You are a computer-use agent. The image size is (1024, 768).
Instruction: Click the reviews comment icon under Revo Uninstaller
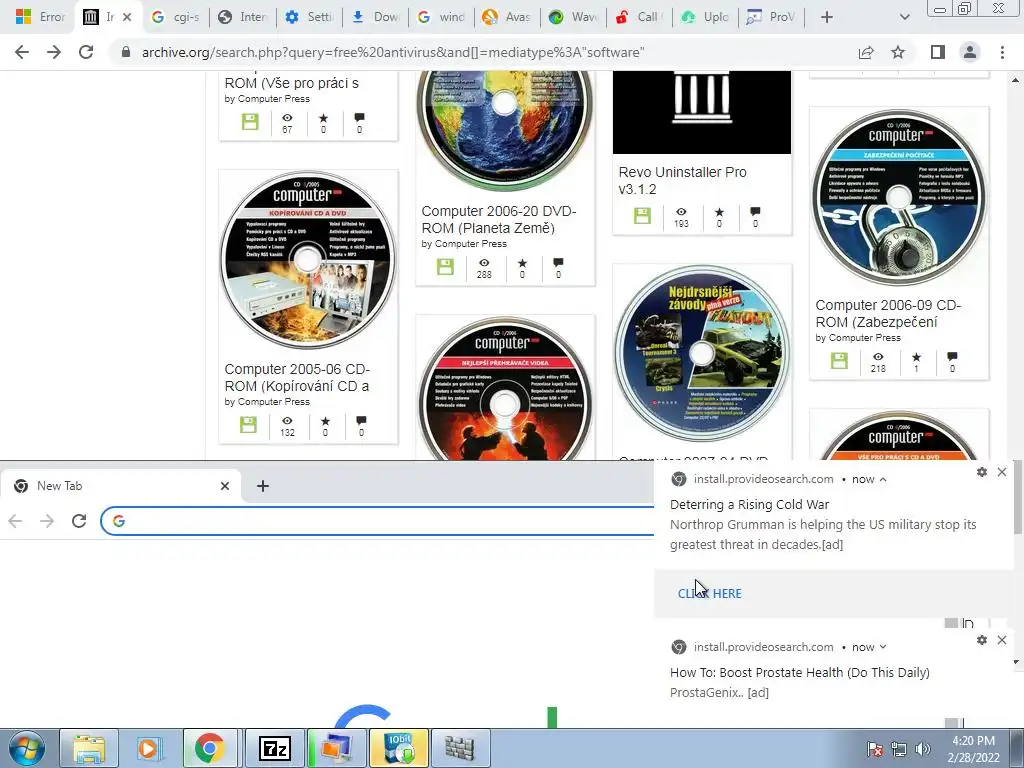755,211
